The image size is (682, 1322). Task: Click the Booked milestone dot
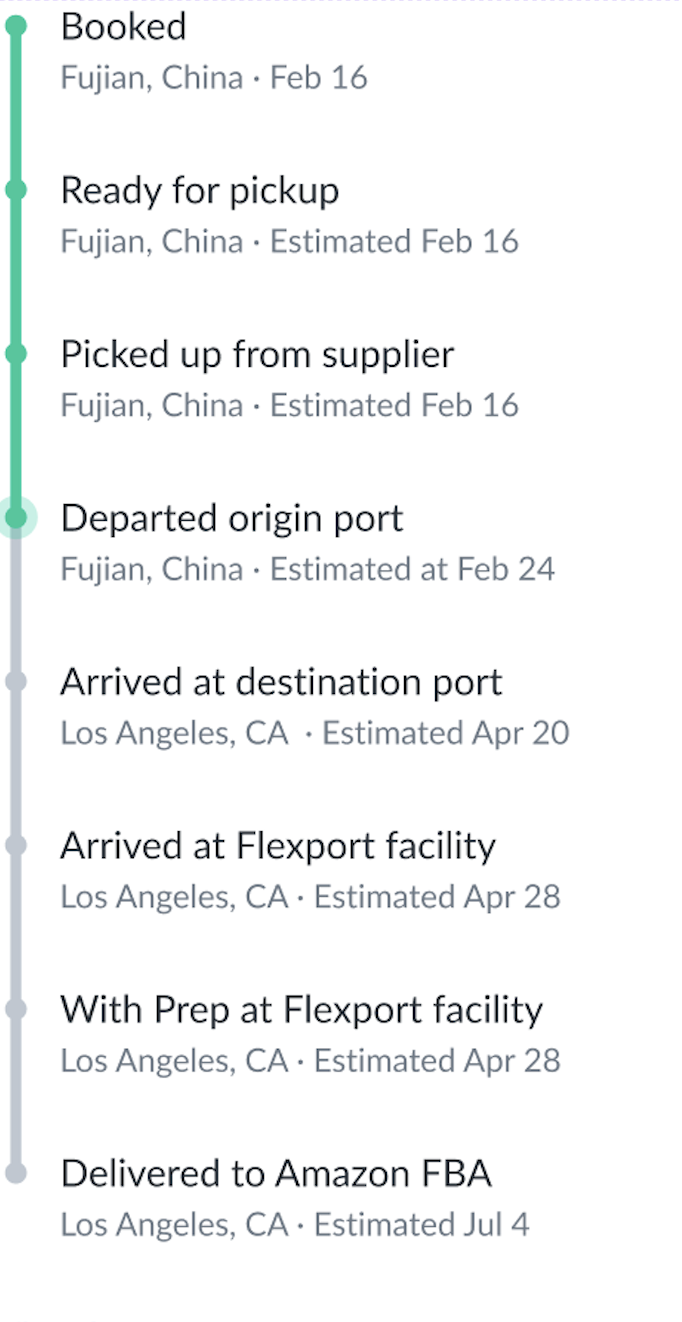(15, 27)
